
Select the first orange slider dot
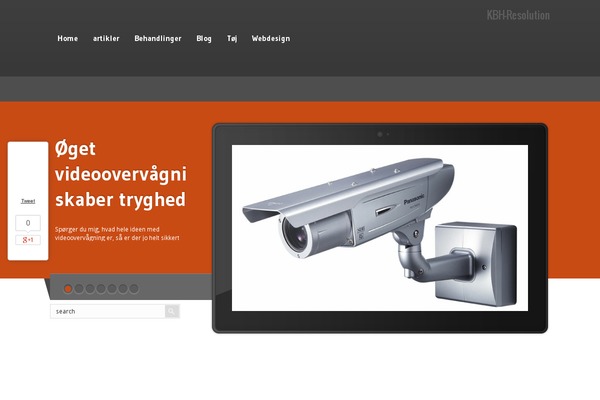68,289
